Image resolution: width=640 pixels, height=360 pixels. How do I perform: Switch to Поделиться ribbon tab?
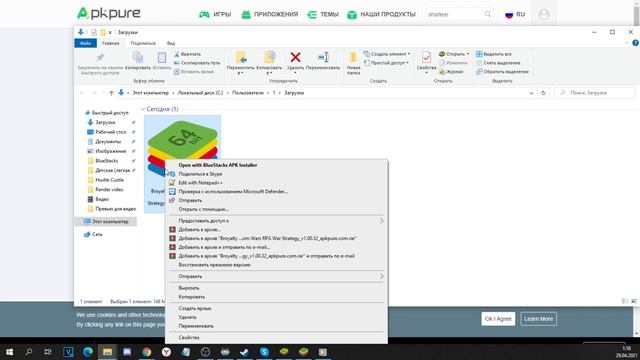tap(143, 43)
